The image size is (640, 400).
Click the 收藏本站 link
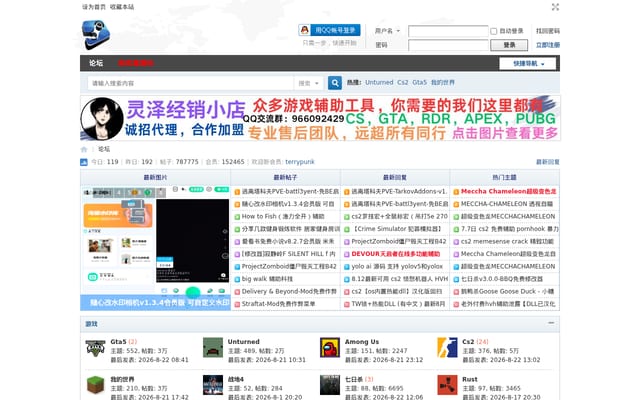122,7
